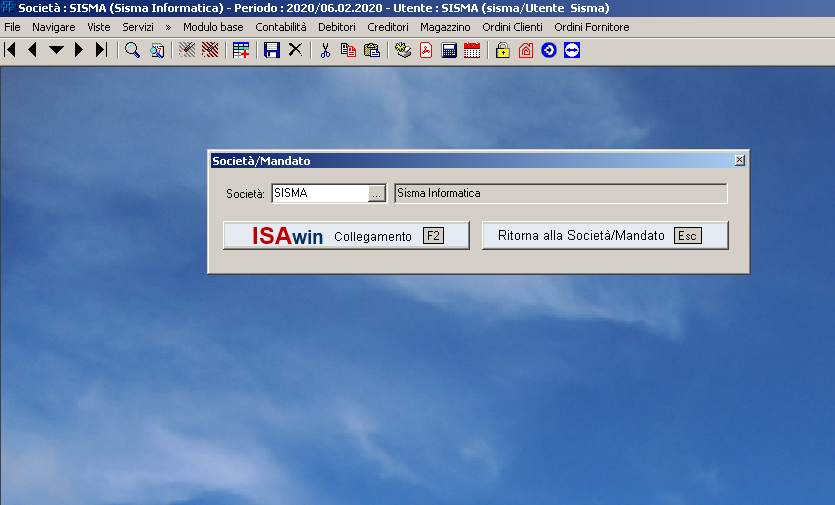Jump to the last record arrow
The width and height of the screenshot is (835, 505).
tap(101, 50)
